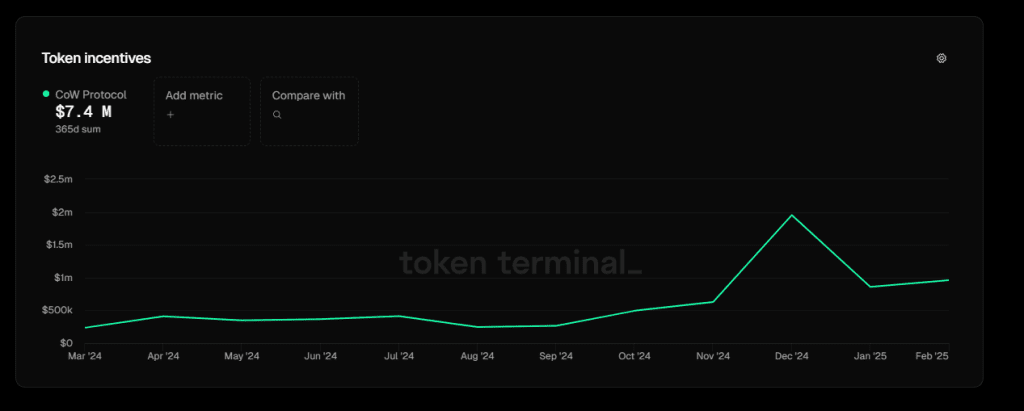The height and width of the screenshot is (411, 1024).
Task: Click the CoW Protocol legend label
Action: pos(91,95)
